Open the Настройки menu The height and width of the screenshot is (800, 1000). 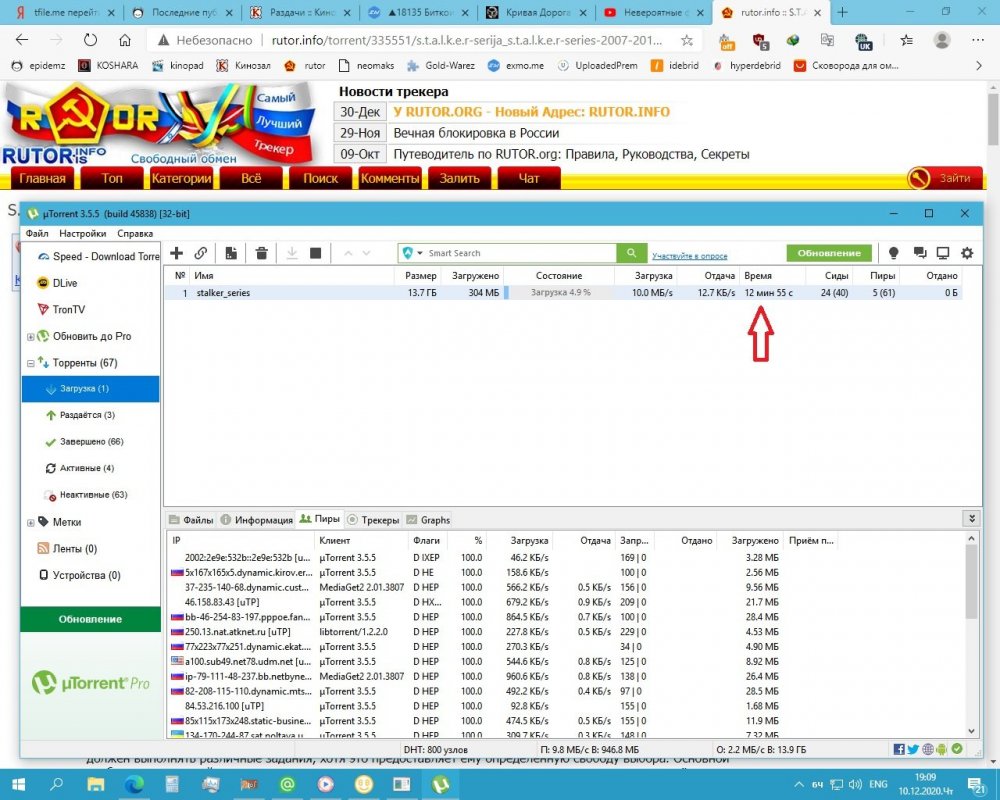[82, 233]
